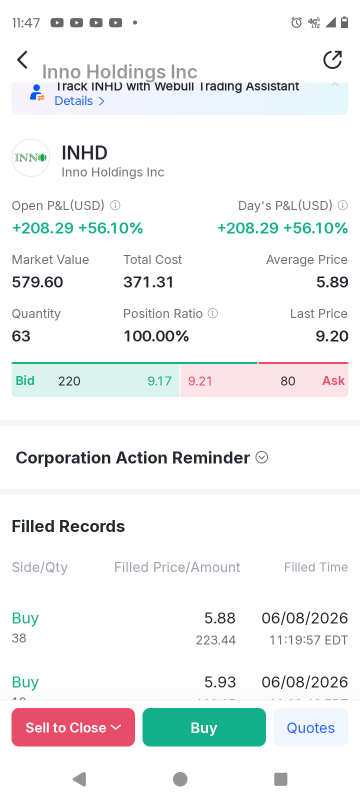This screenshot has width=360, height=800.
Task: Open the Details link in banner
Action: pos(80,101)
